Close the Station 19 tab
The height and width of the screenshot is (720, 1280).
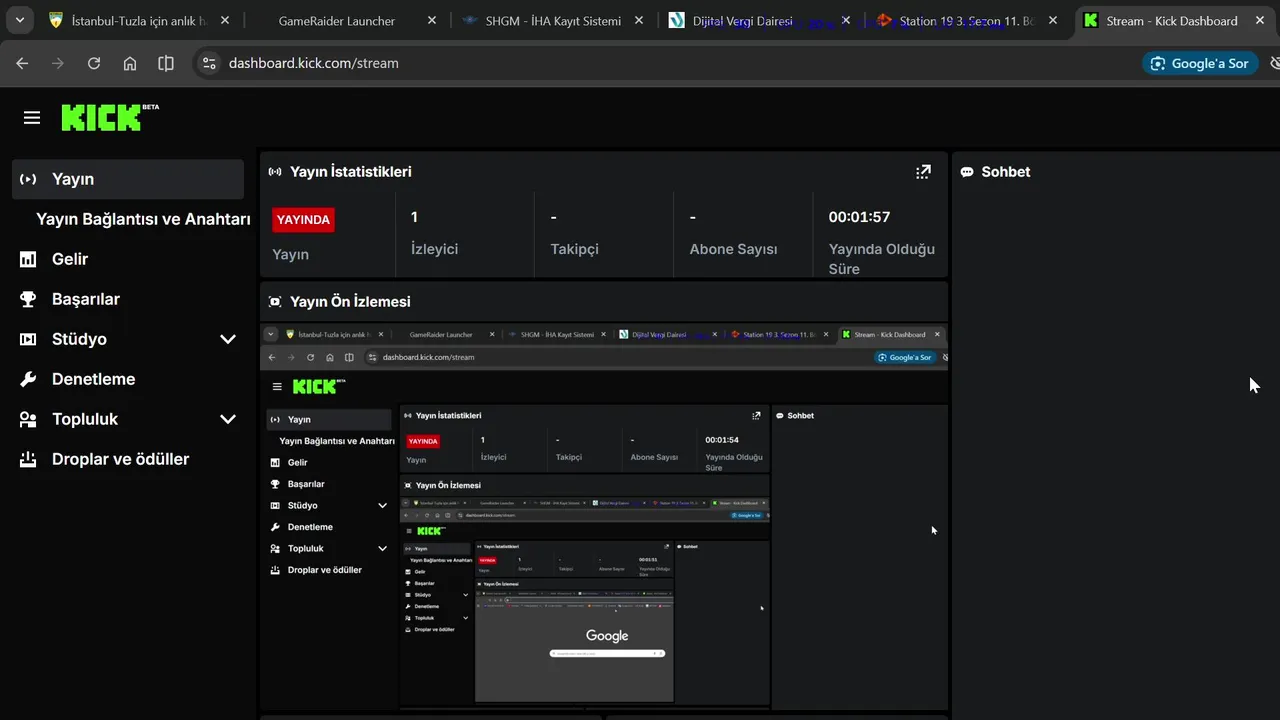pos(1053,20)
